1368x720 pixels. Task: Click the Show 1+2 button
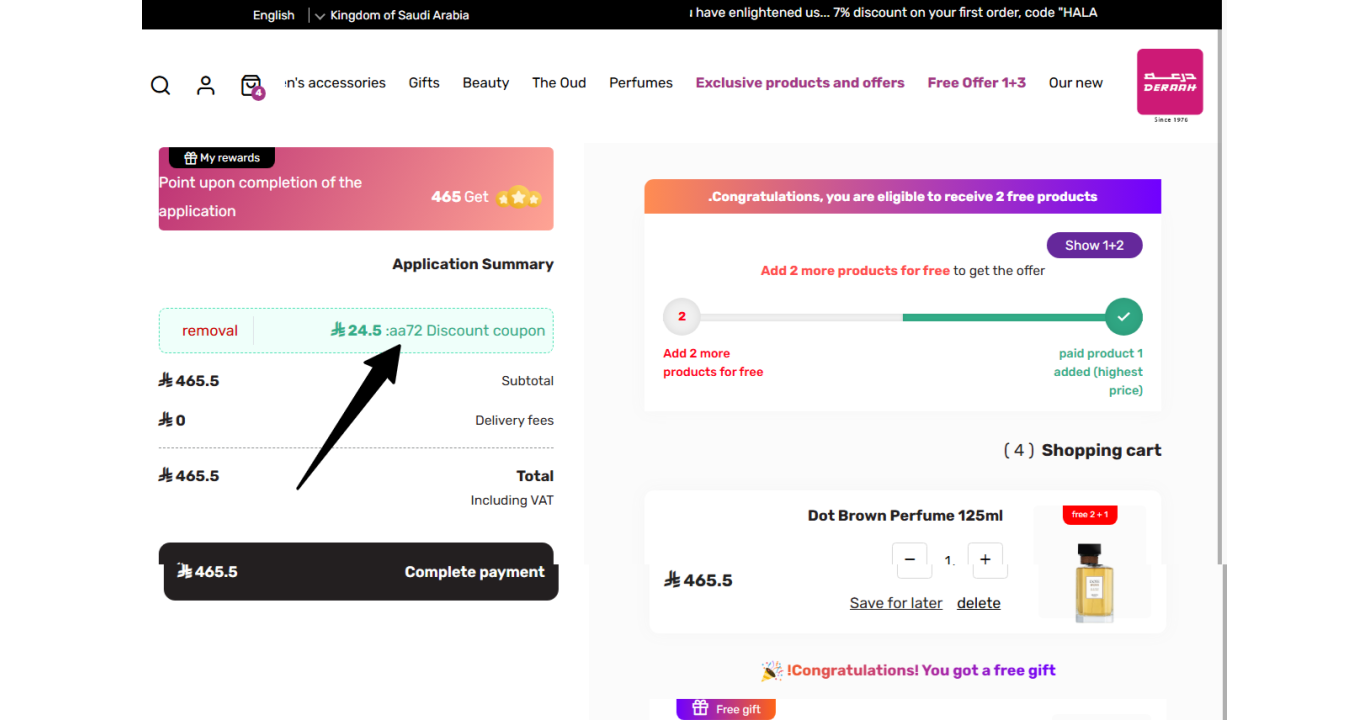(1094, 245)
